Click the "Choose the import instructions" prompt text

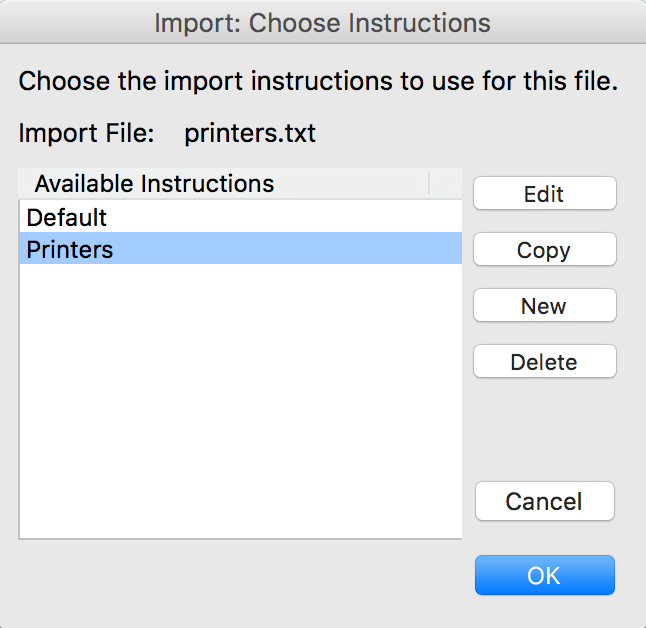click(x=318, y=81)
